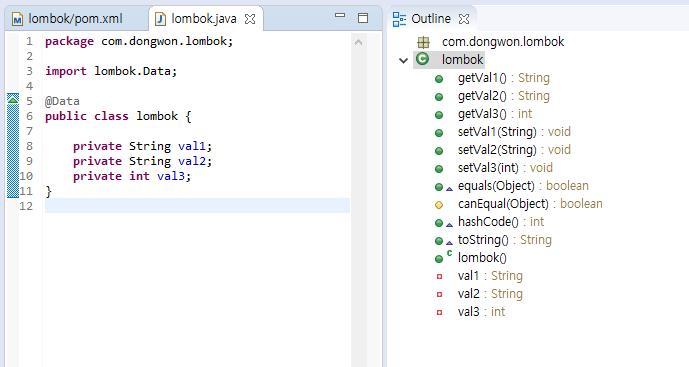Select setVal1(String) : void in Outline

(514, 132)
